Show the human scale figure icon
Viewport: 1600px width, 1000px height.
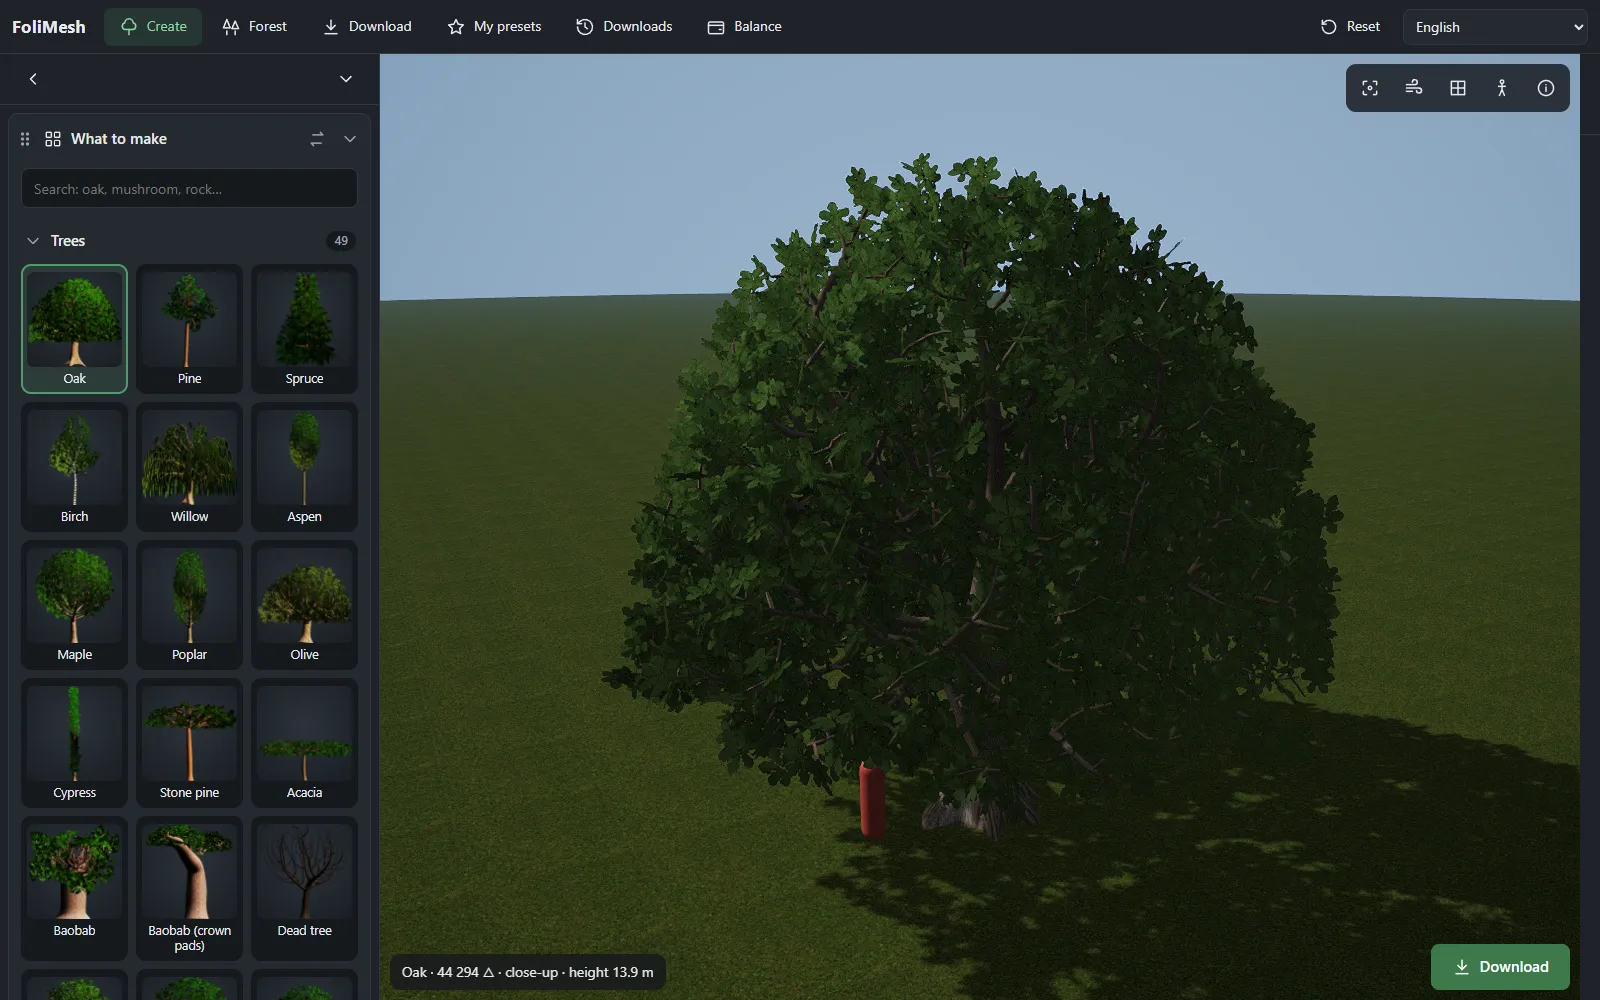(1502, 88)
